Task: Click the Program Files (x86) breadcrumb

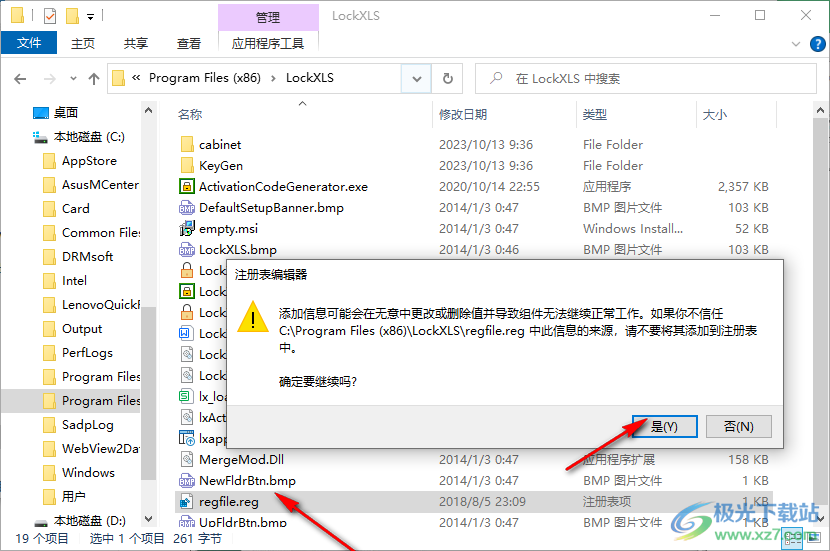Action: coord(205,78)
